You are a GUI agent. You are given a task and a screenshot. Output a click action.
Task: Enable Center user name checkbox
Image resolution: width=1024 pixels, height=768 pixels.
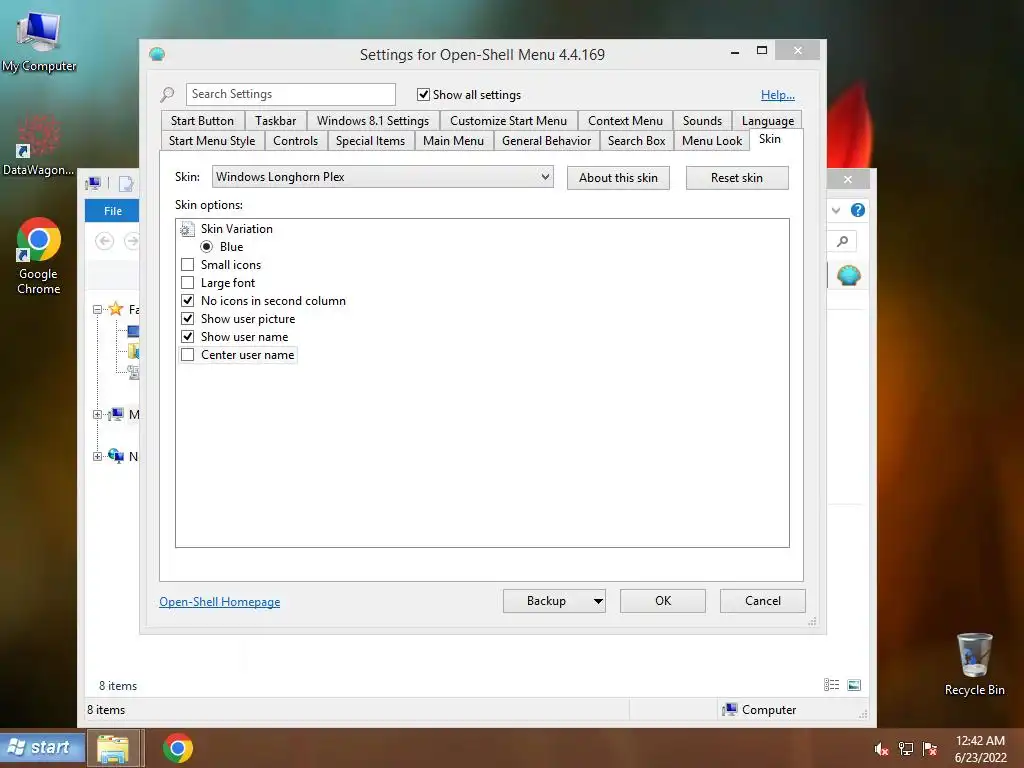click(187, 355)
